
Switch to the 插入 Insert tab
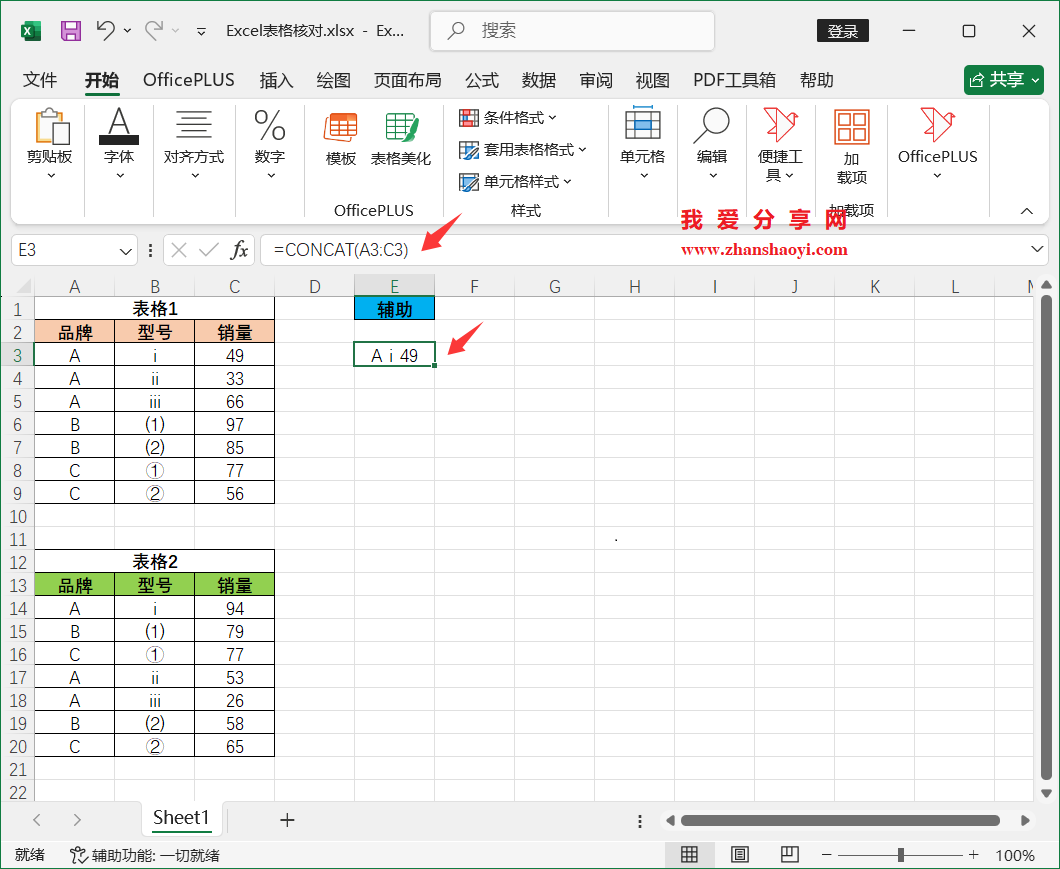[x=276, y=80]
